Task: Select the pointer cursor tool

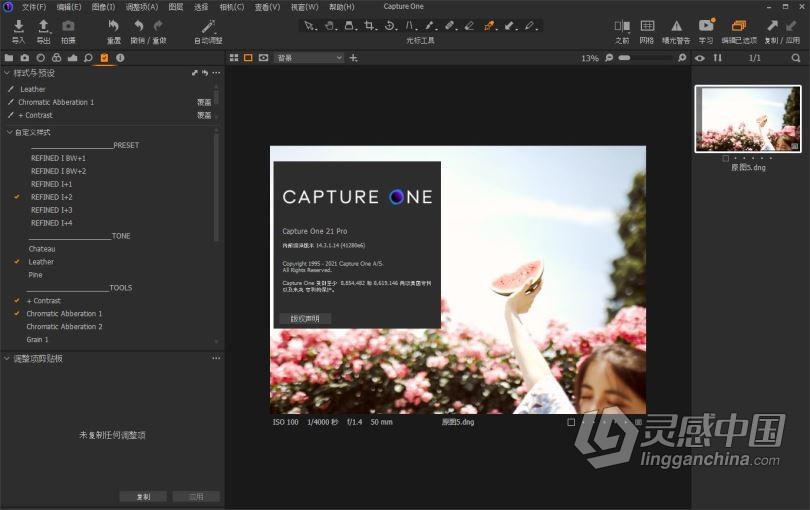Action: point(309,25)
